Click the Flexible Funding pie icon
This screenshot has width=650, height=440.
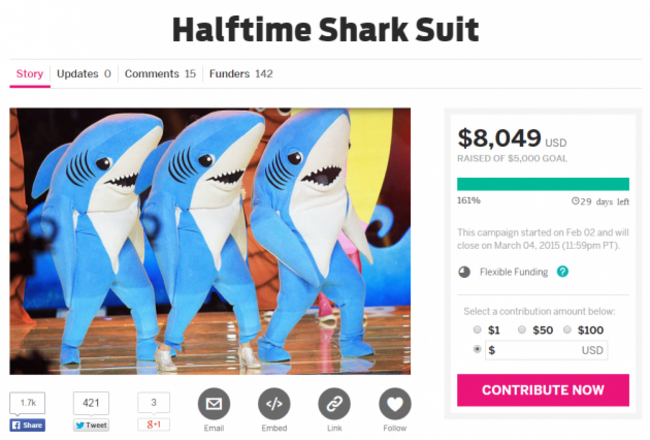[x=464, y=272]
